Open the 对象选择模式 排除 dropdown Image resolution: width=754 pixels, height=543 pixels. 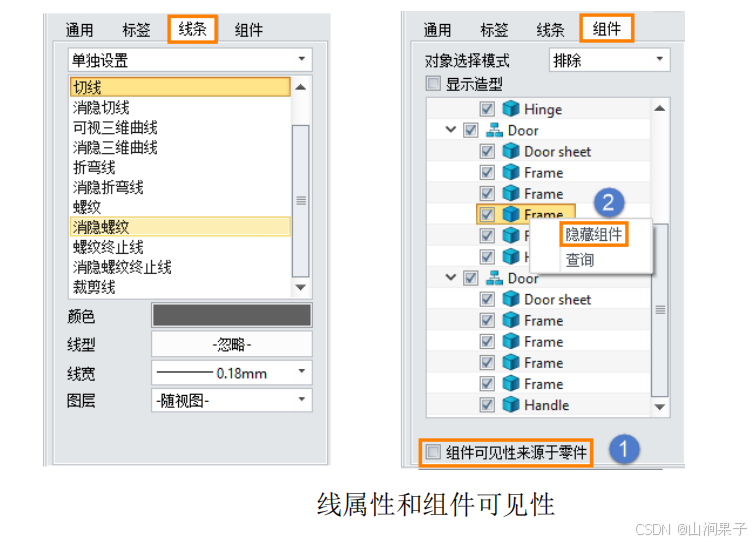point(609,60)
